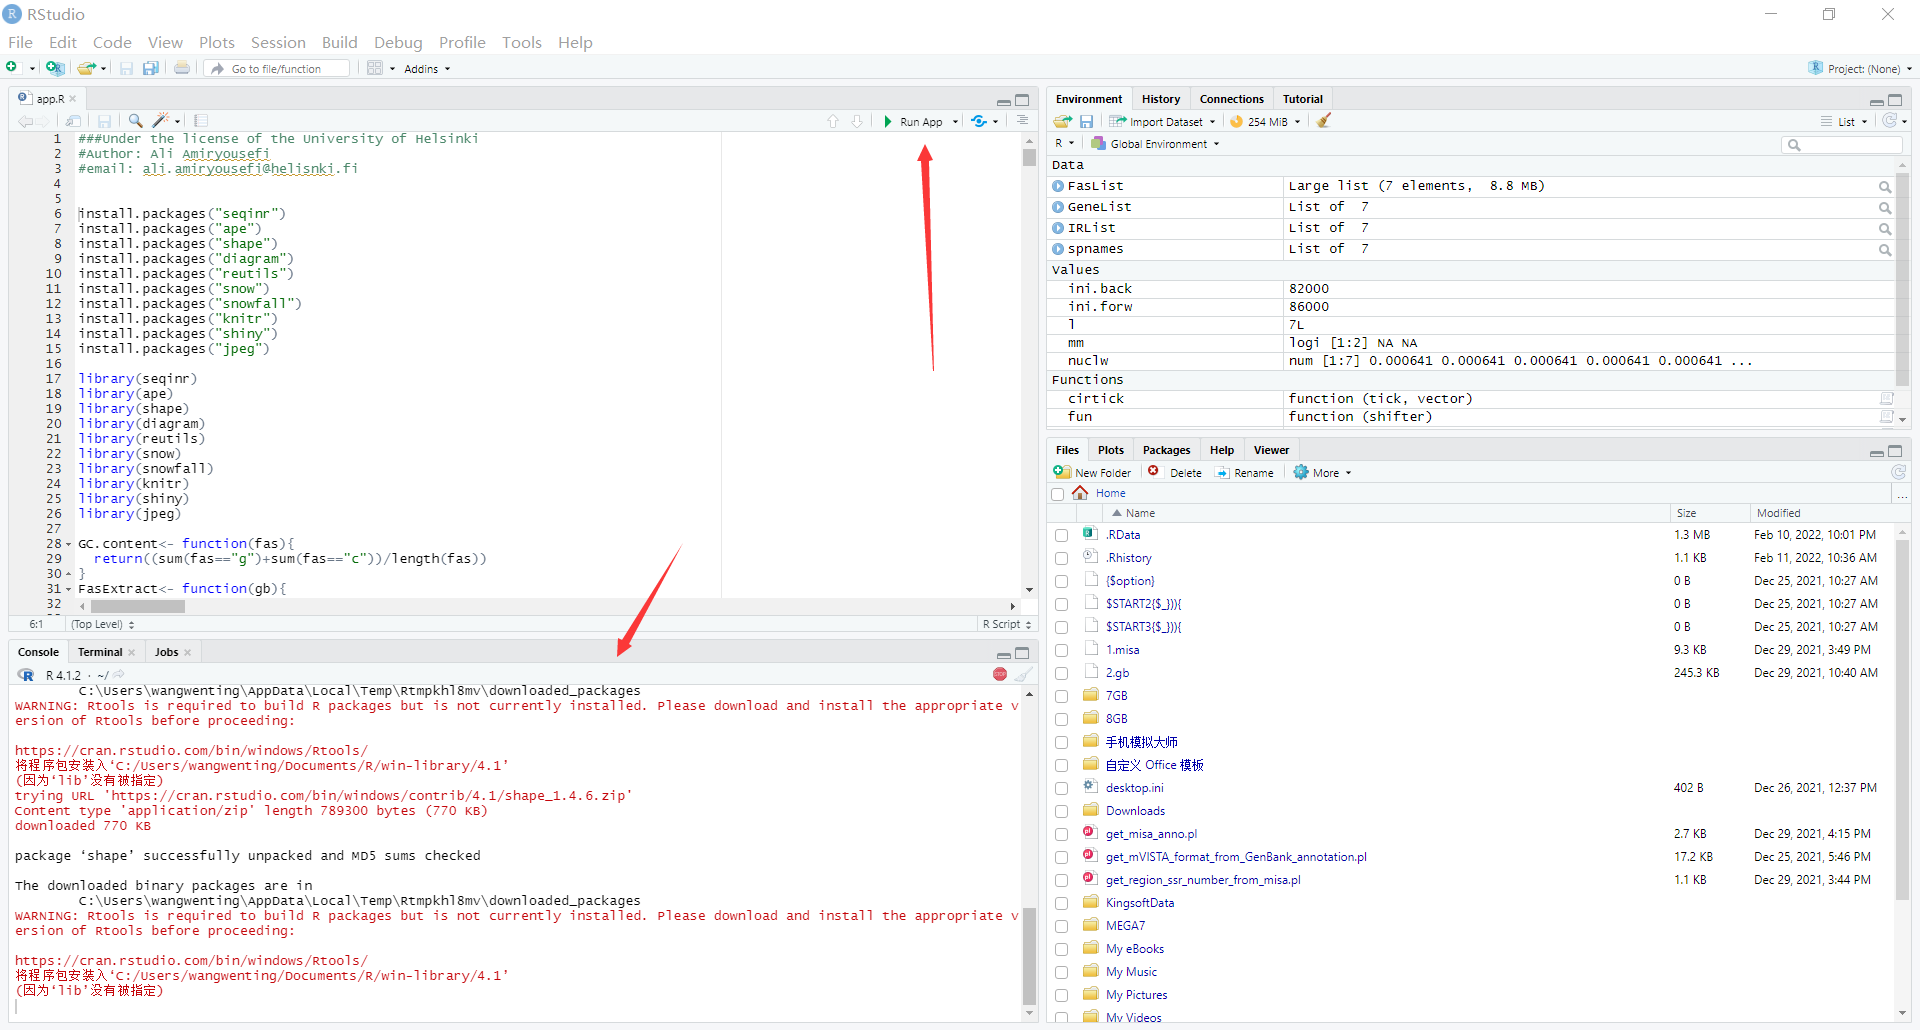Click the Publish icon next to Run App
The height and width of the screenshot is (1030, 1920).
pyautogui.click(x=979, y=121)
